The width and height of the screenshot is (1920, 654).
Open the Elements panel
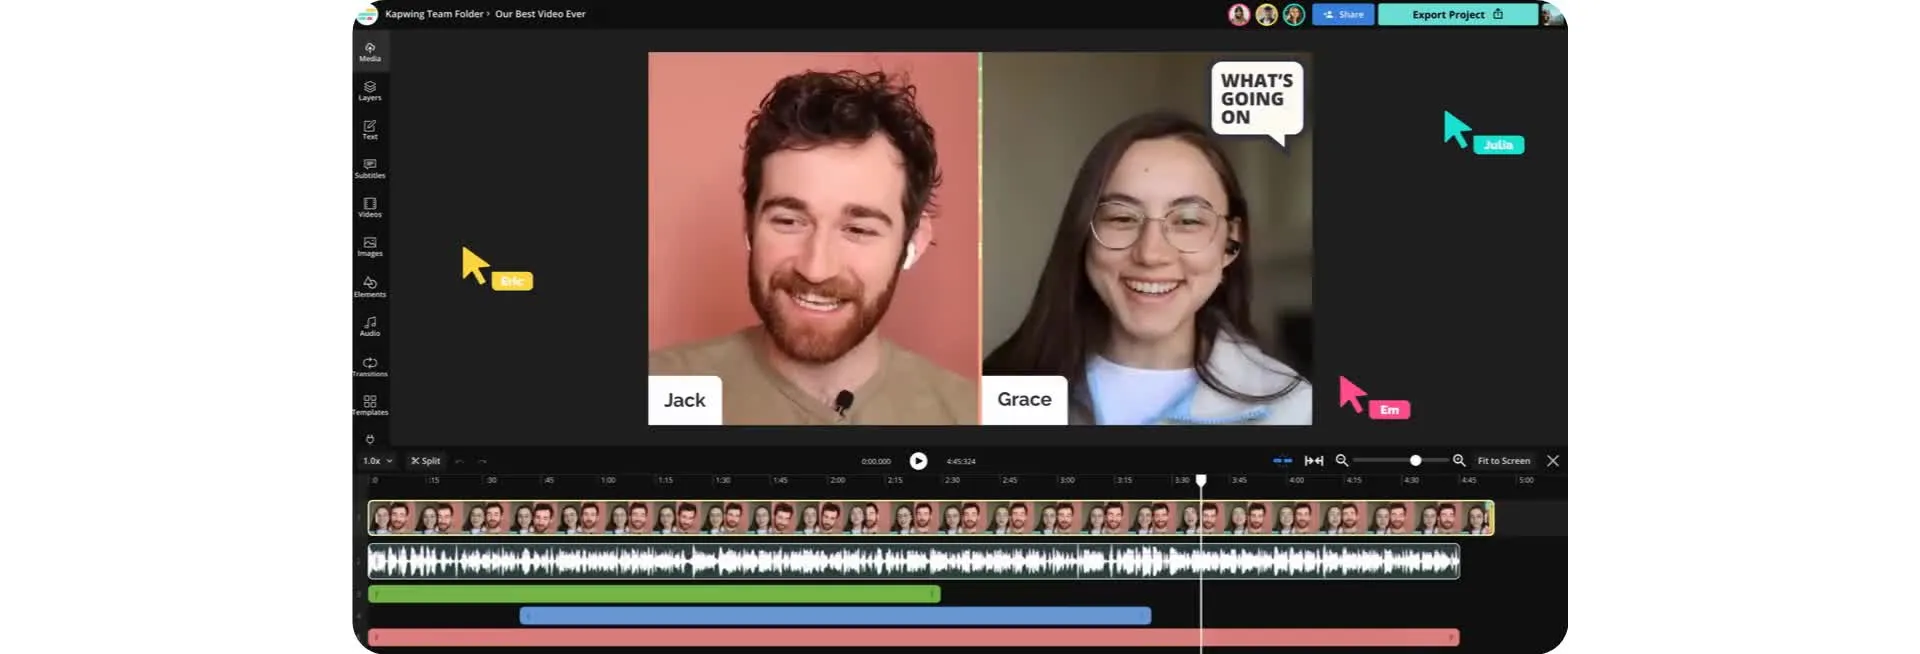pyautogui.click(x=370, y=287)
